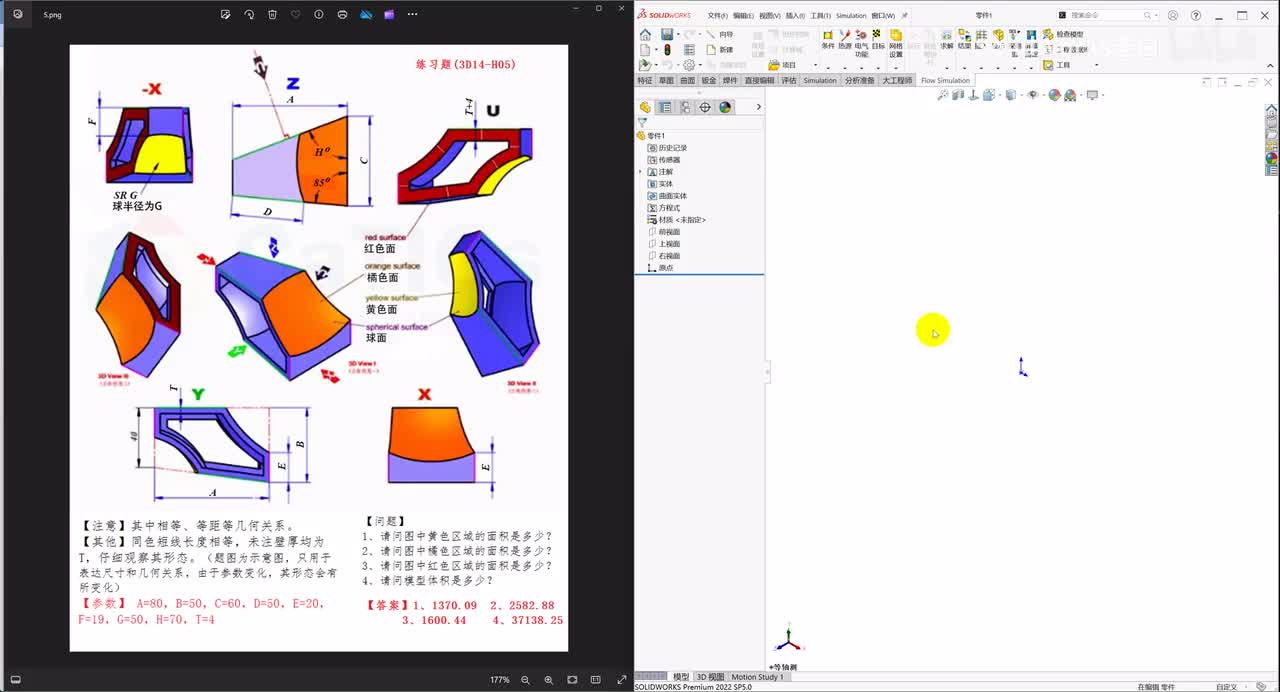Open the SolidWorks help question icon
Screen dimensions: 1280x692
click(x=1196, y=15)
